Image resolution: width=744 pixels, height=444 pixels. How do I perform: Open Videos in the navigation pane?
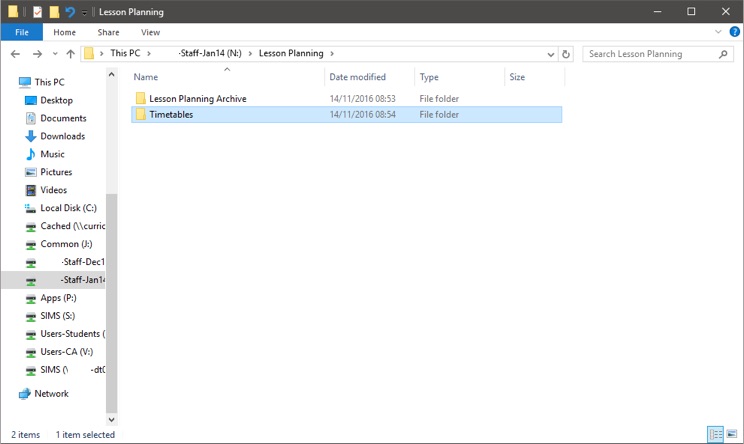tap(54, 190)
